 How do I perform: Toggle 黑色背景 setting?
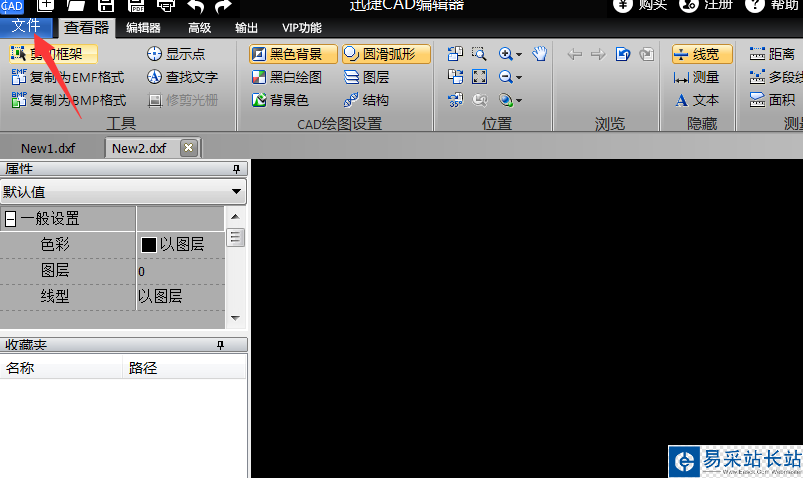pos(293,54)
